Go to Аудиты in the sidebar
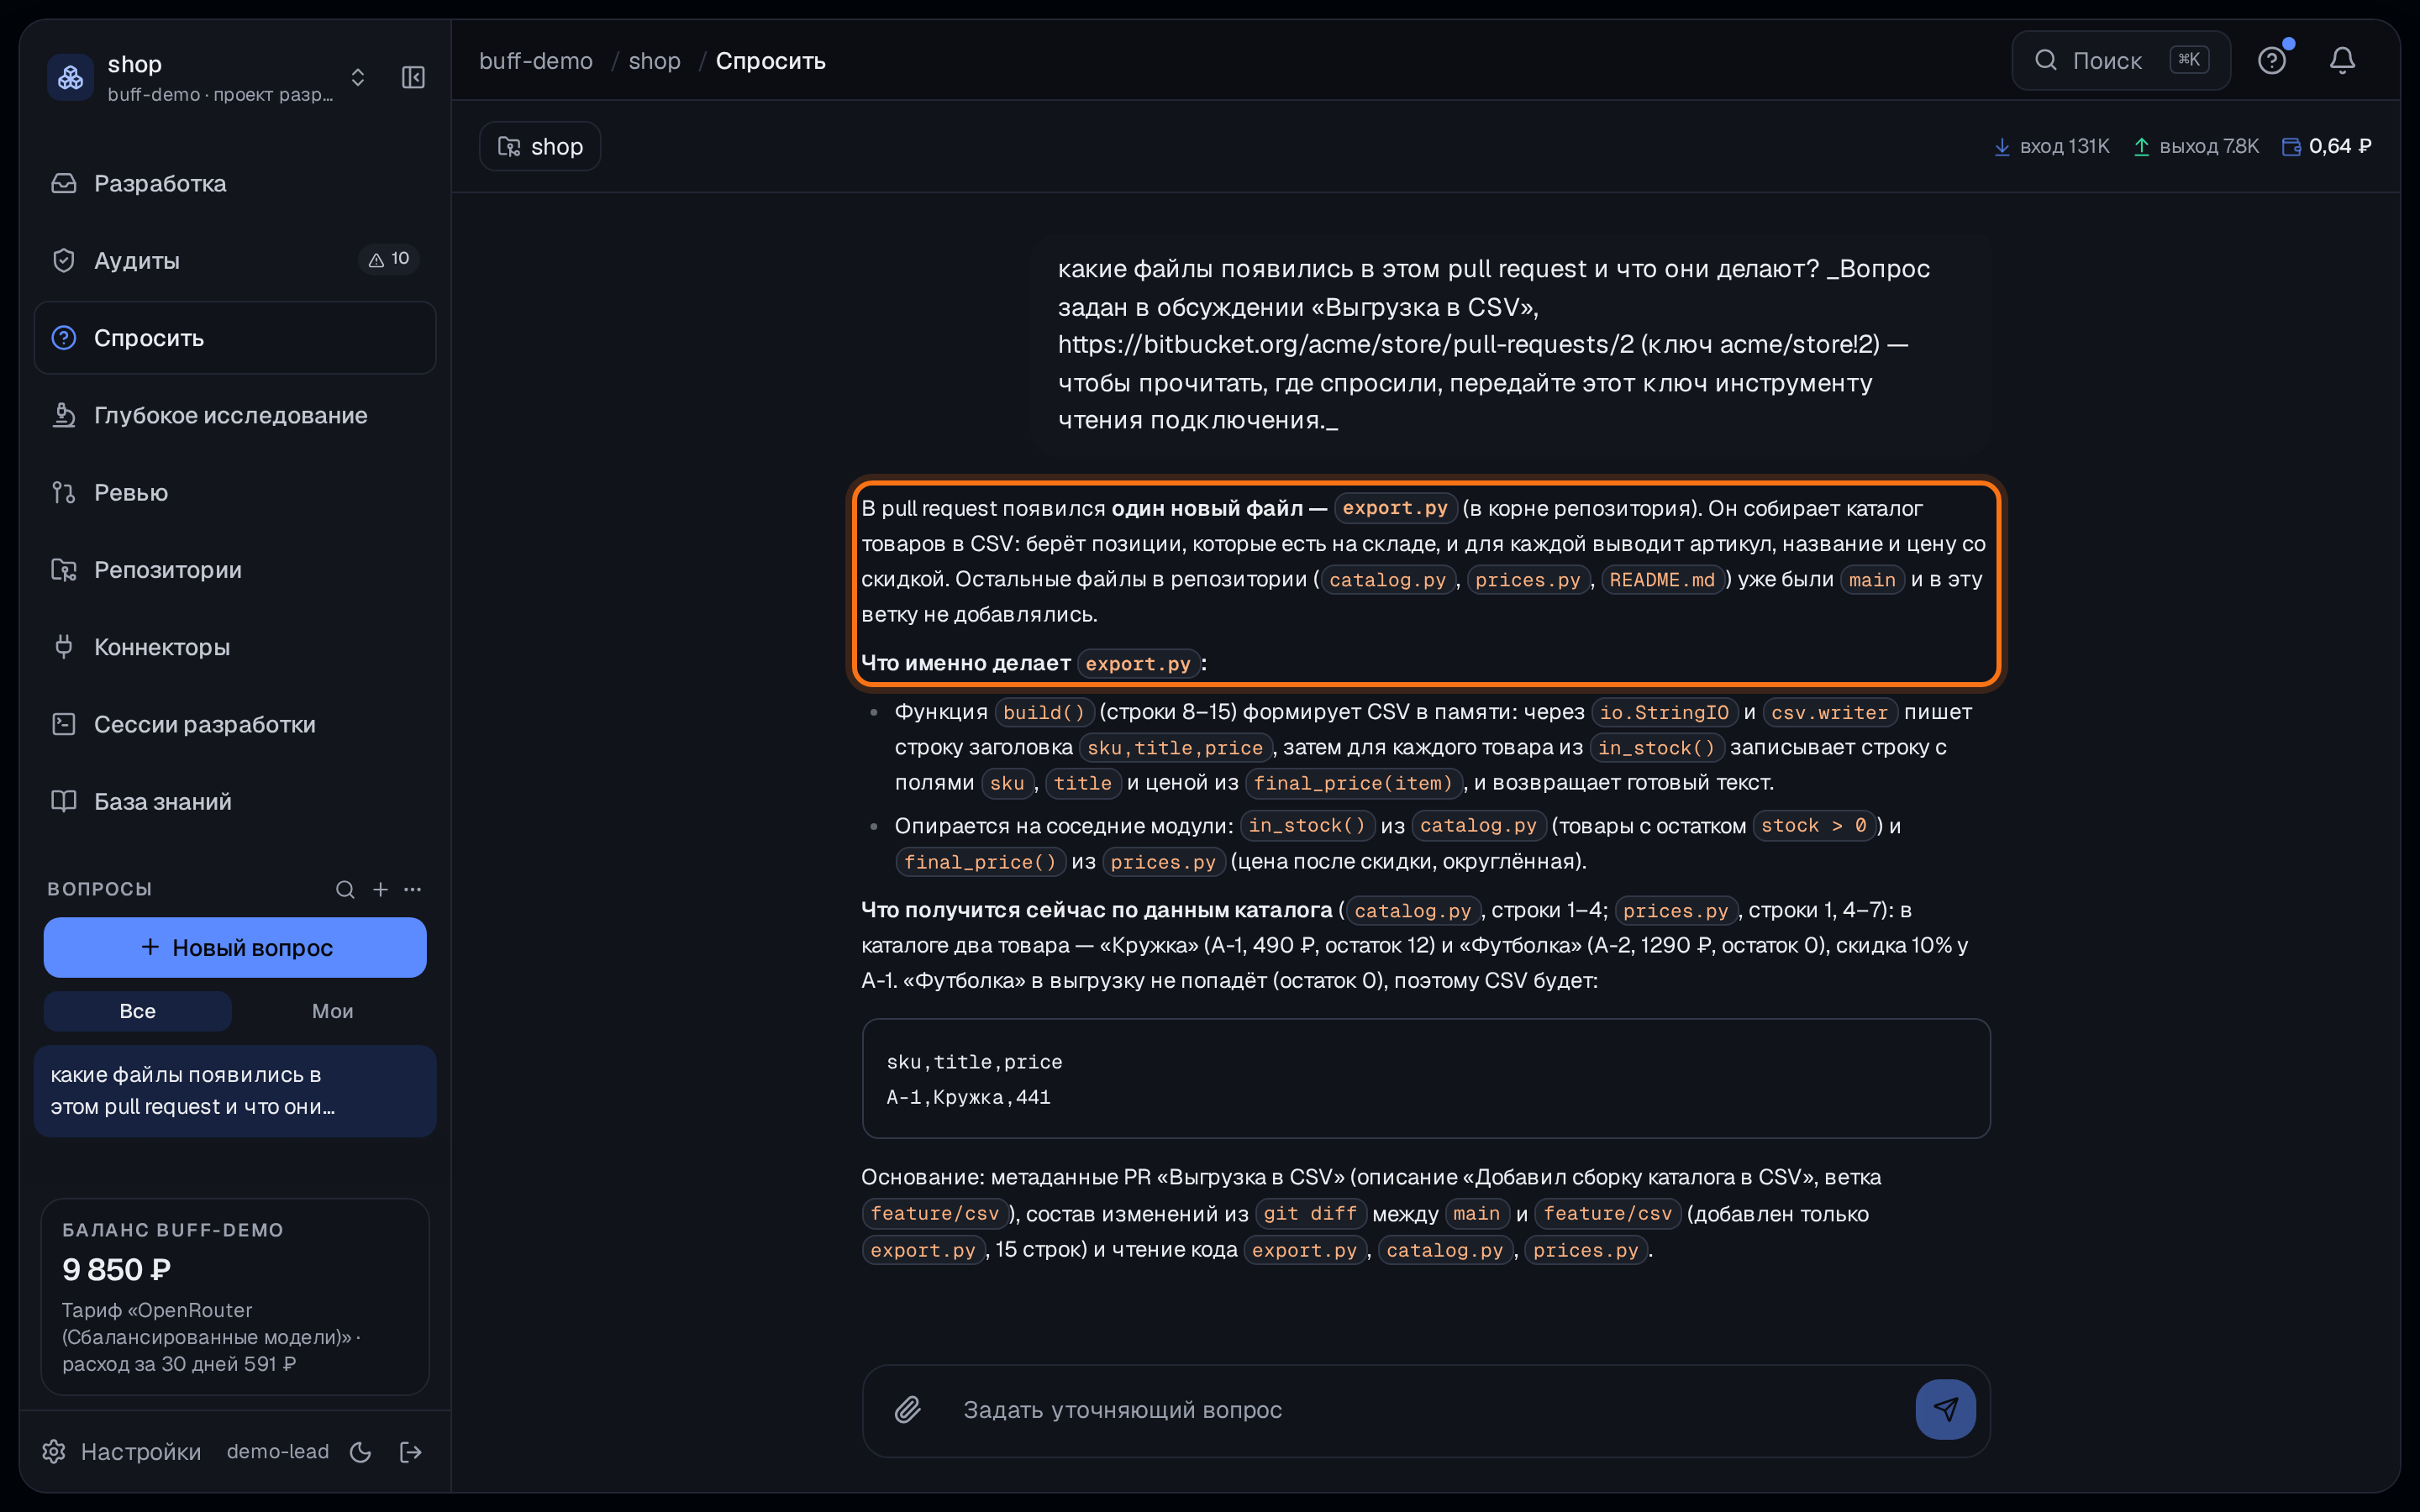 tap(235, 260)
